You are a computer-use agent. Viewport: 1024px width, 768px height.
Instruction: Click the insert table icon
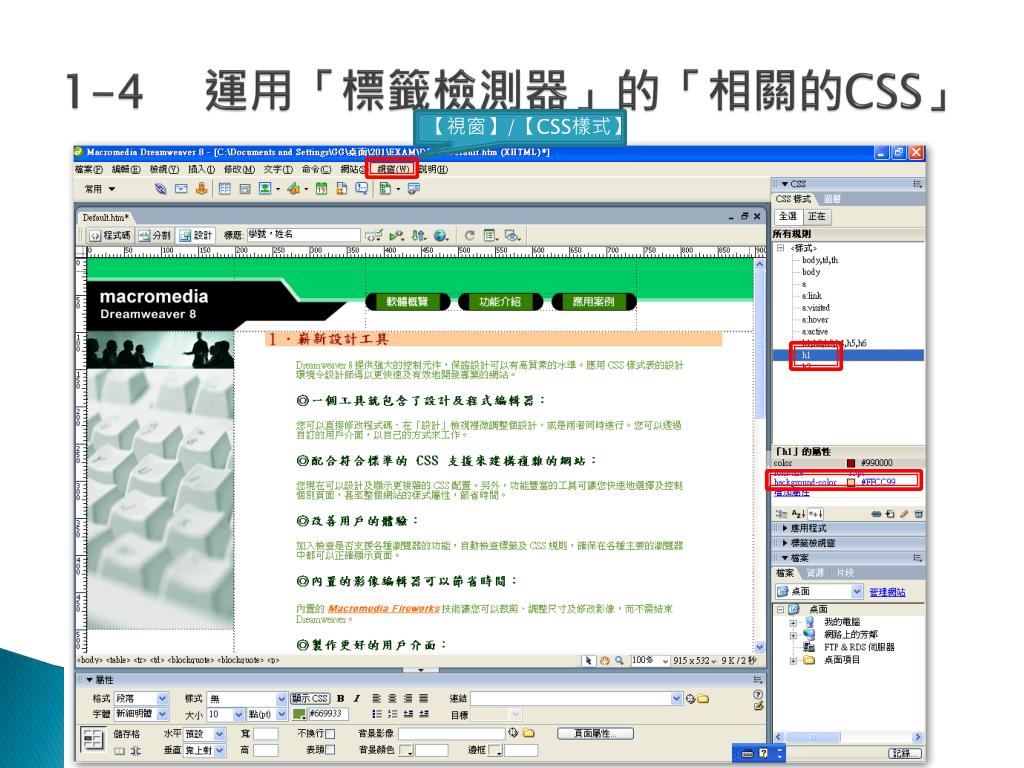[x=225, y=189]
